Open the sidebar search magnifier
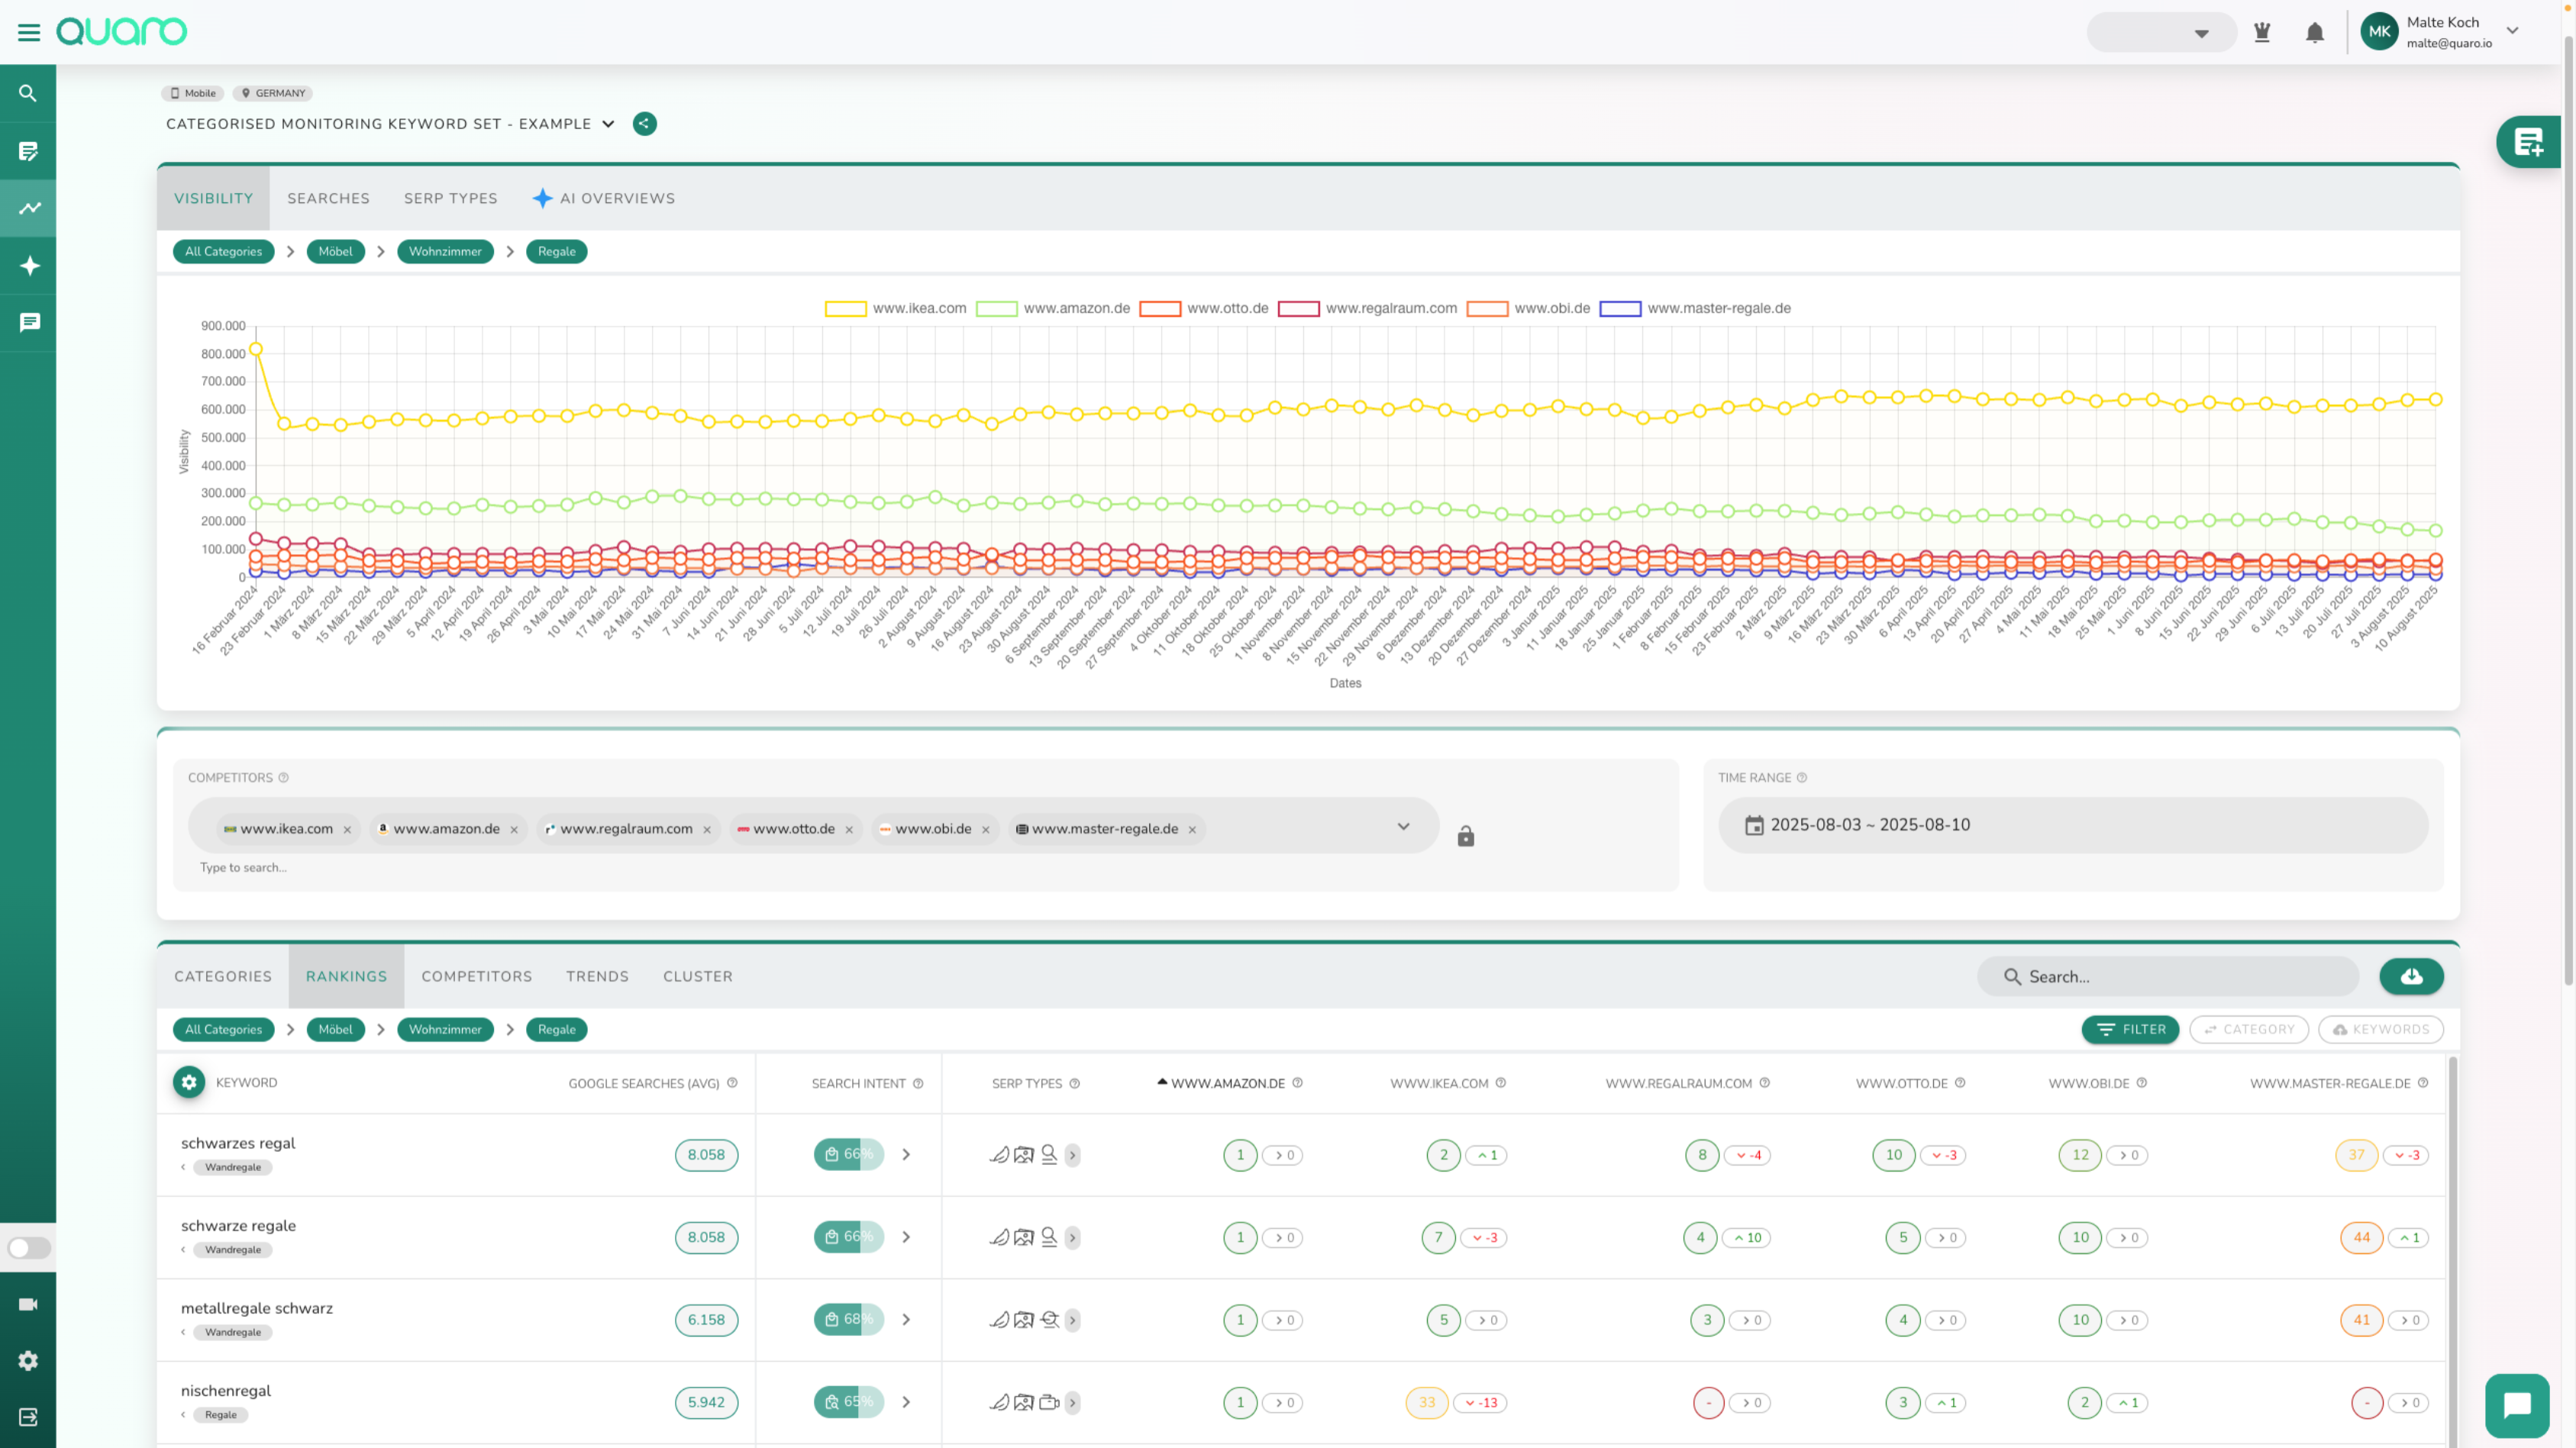This screenshot has width=2576, height=1448. (x=28, y=93)
